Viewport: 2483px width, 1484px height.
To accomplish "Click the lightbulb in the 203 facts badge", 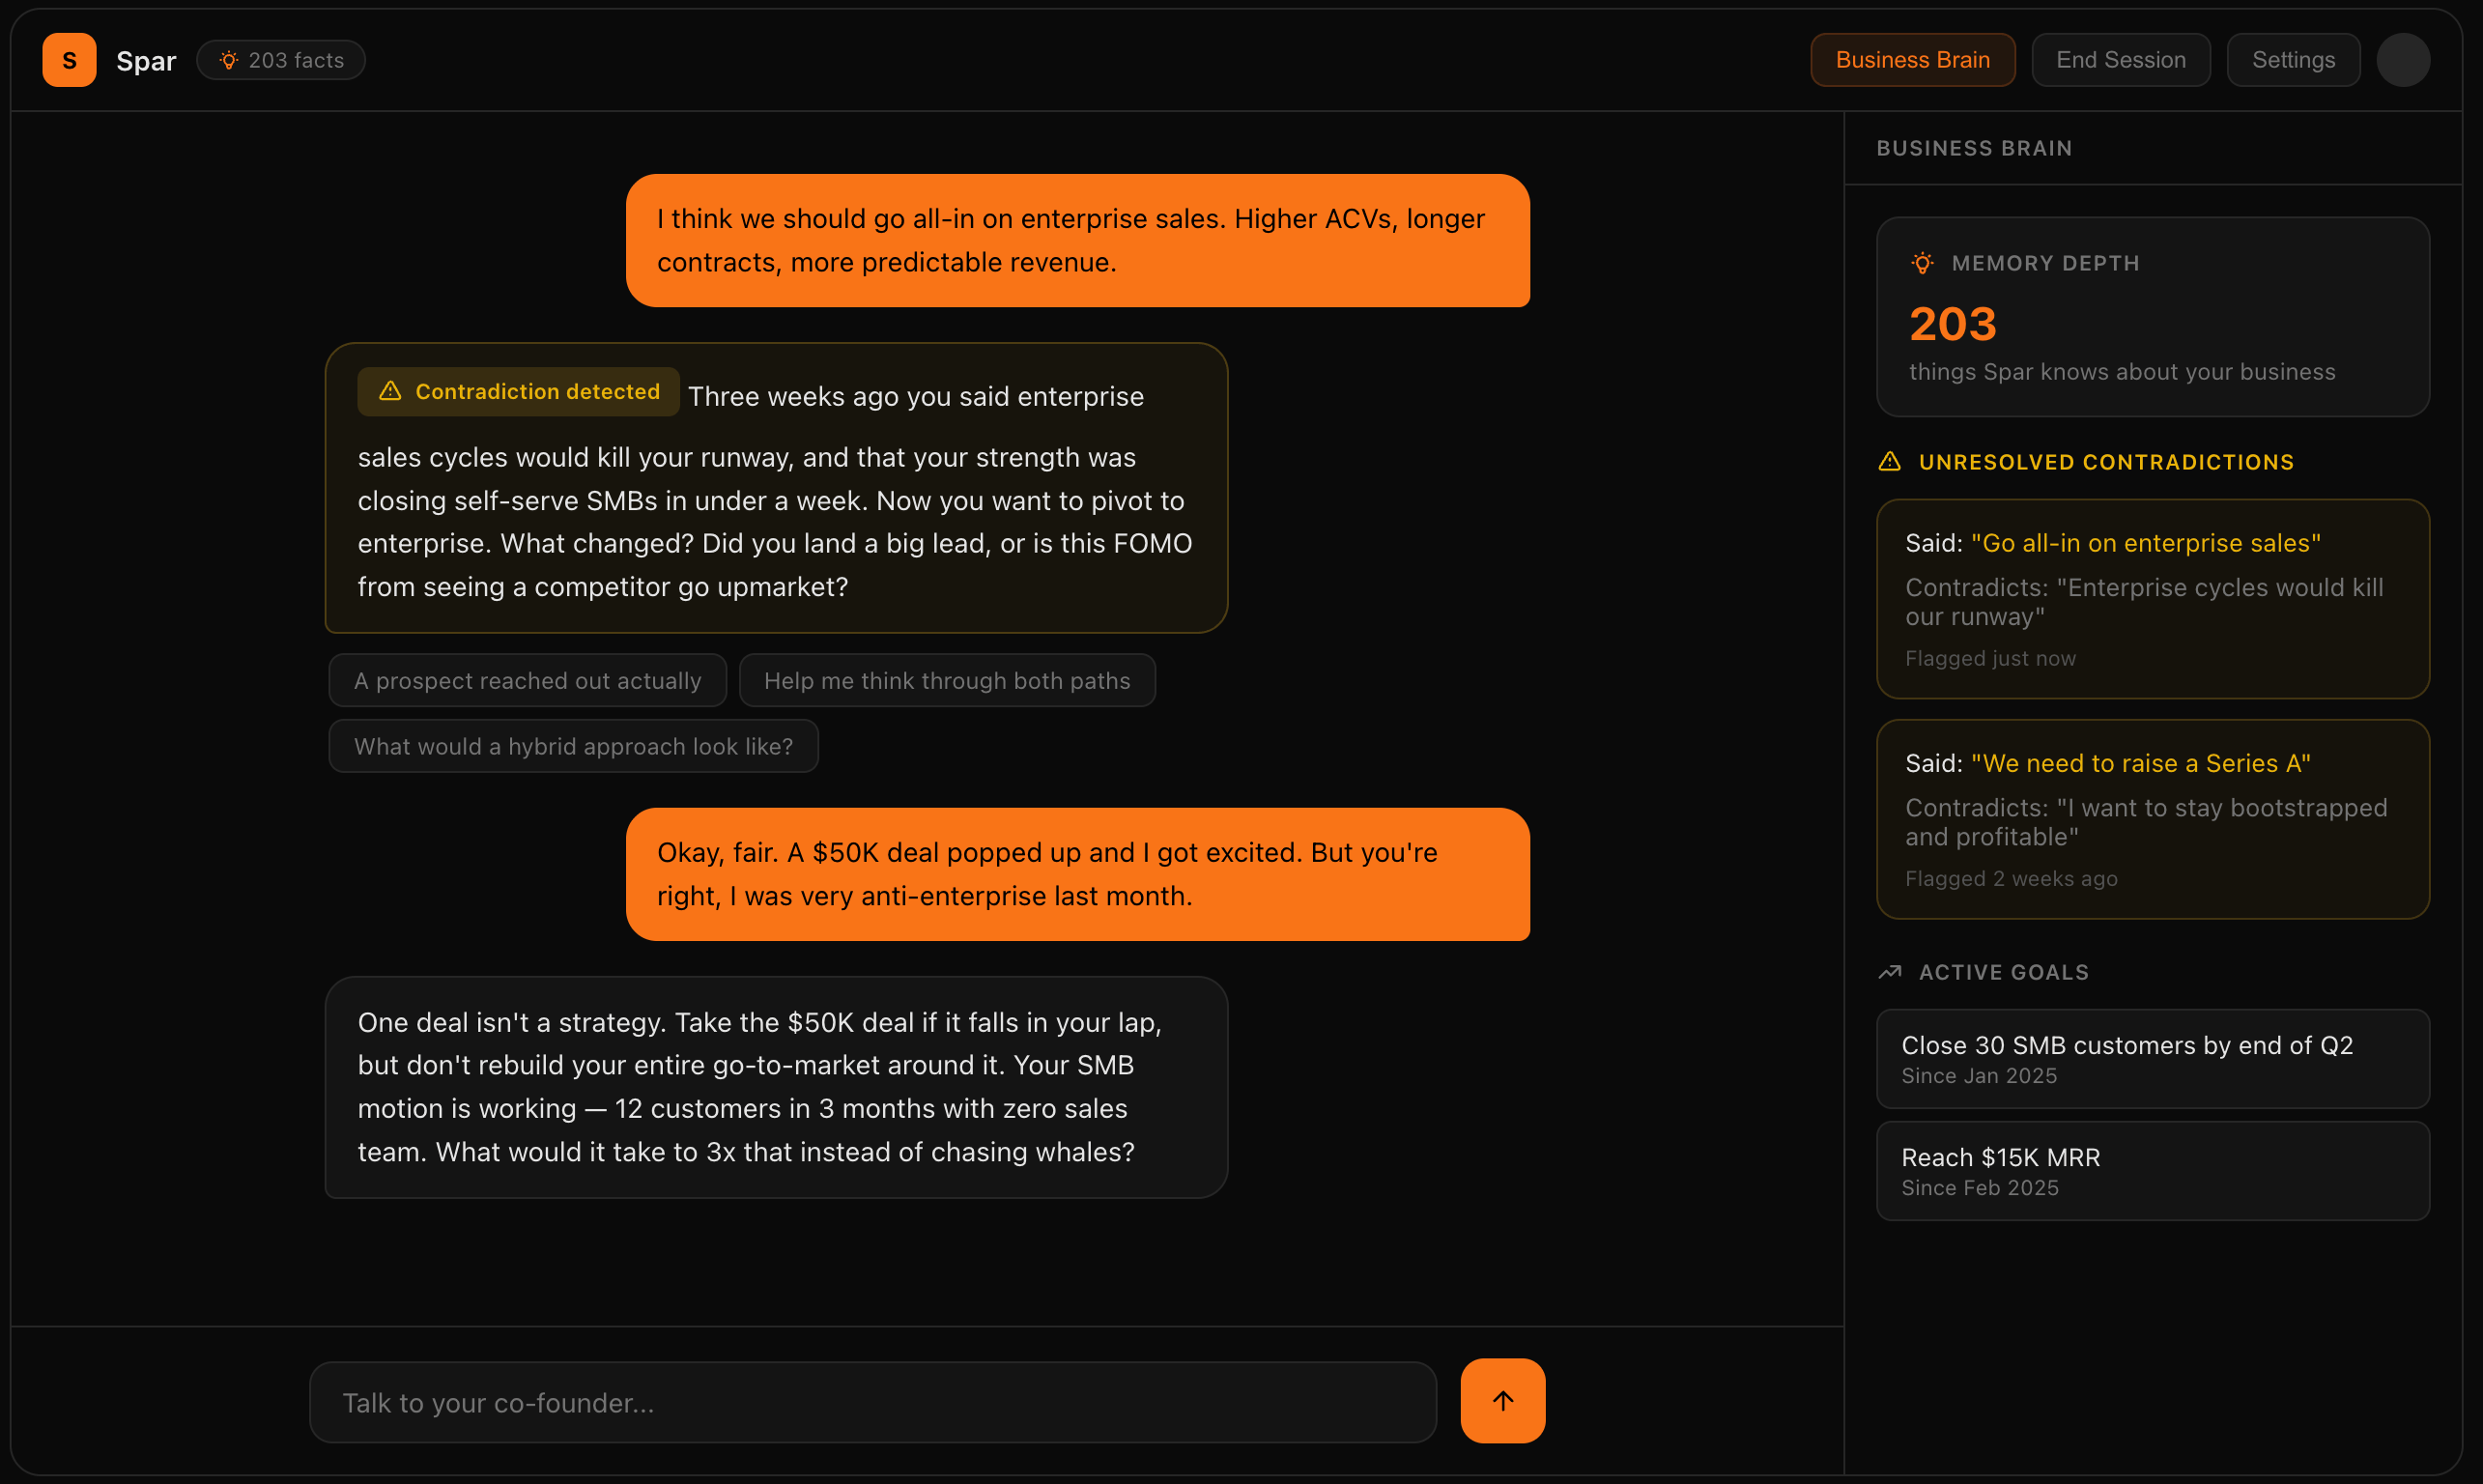I will point(230,60).
